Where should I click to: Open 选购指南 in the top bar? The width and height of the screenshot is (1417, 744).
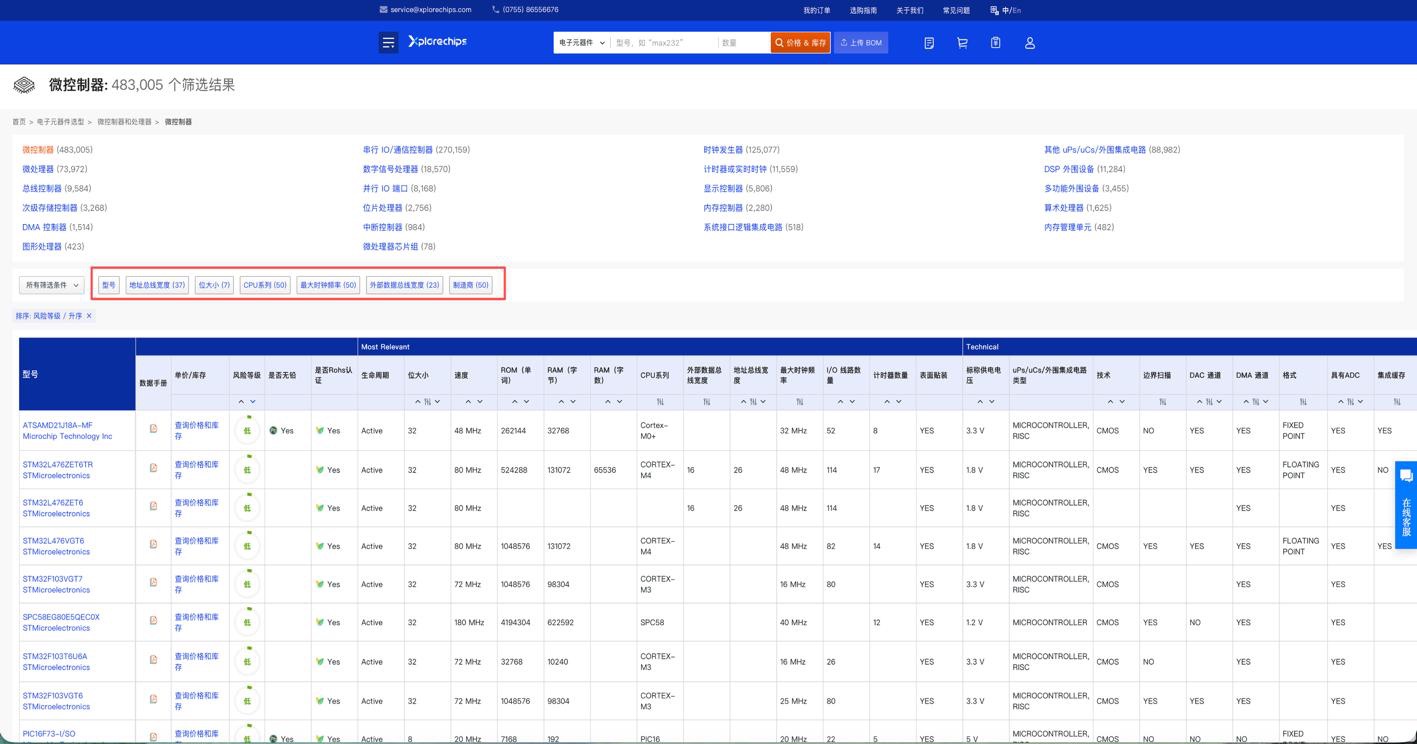[x=863, y=10]
